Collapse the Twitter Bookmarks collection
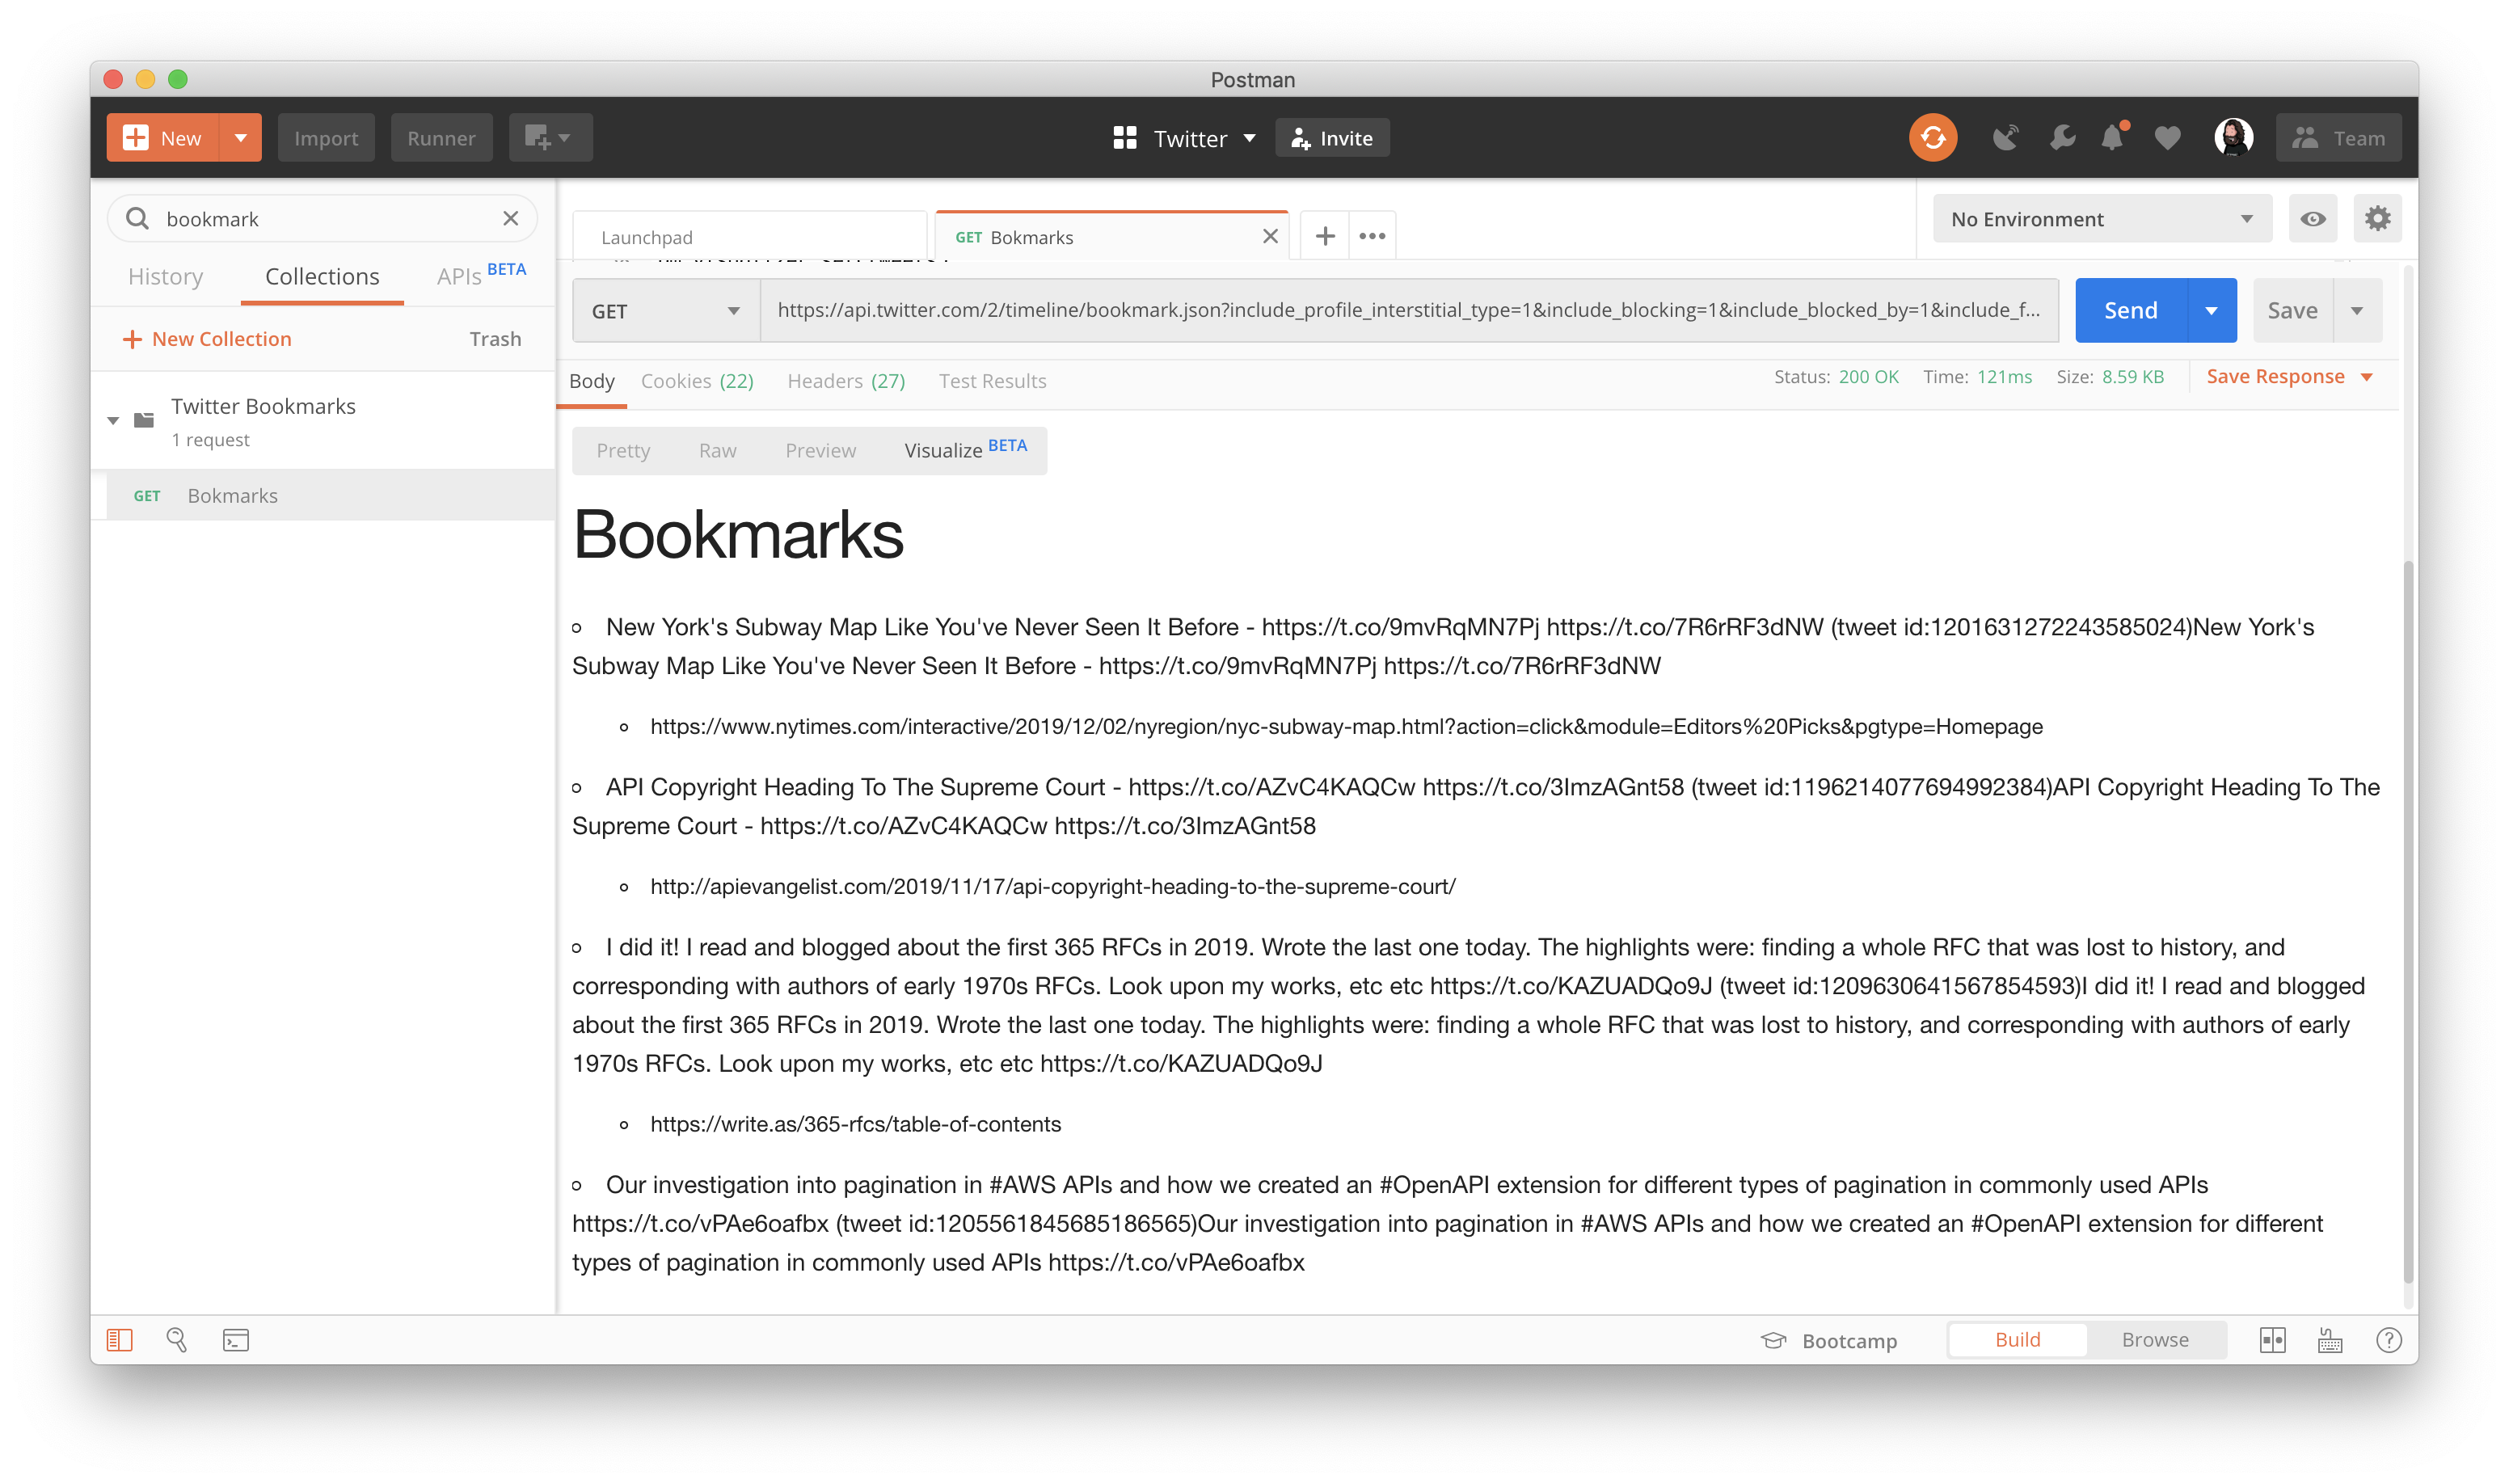The height and width of the screenshot is (1484, 2509). coord(113,420)
